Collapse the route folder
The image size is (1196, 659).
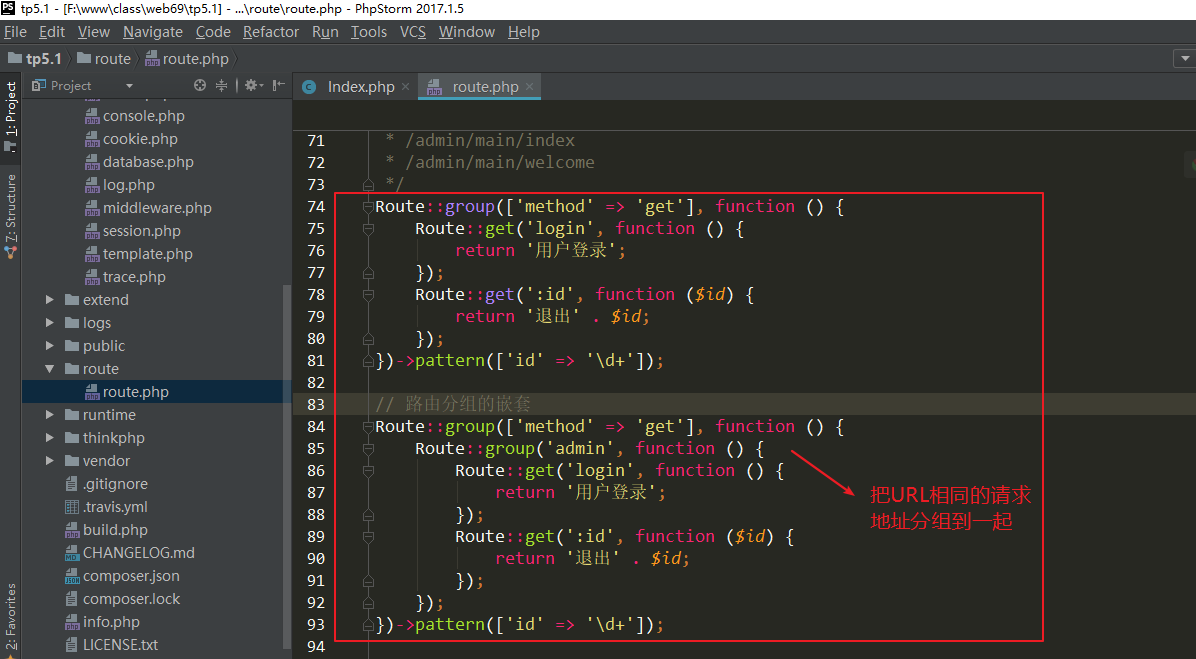pos(50,368)
